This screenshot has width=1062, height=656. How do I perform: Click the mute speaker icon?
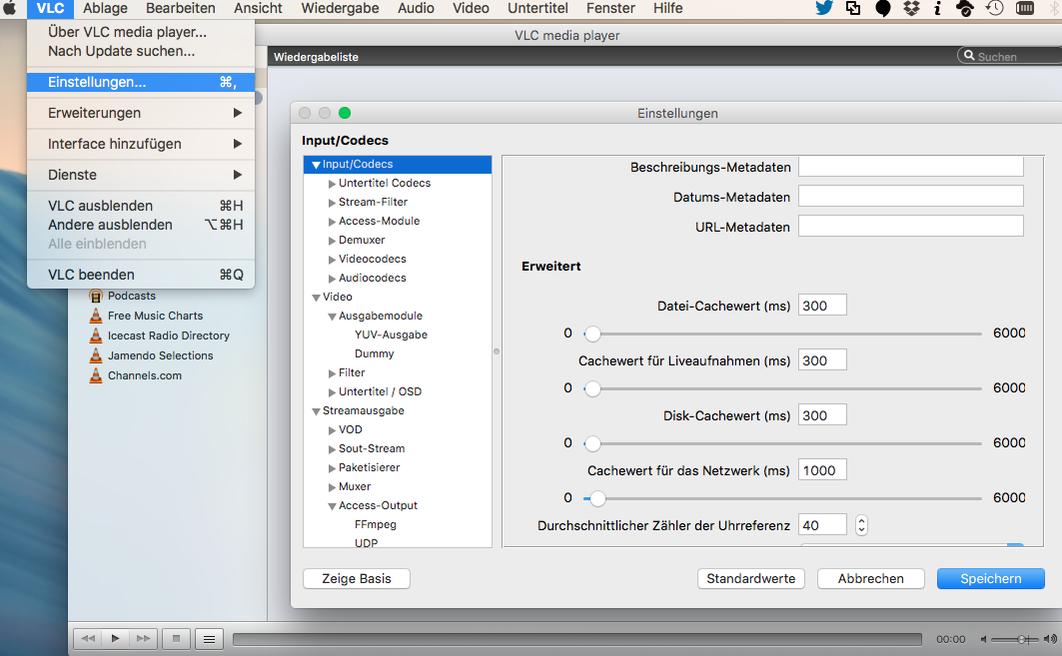(x=983, y=639)
